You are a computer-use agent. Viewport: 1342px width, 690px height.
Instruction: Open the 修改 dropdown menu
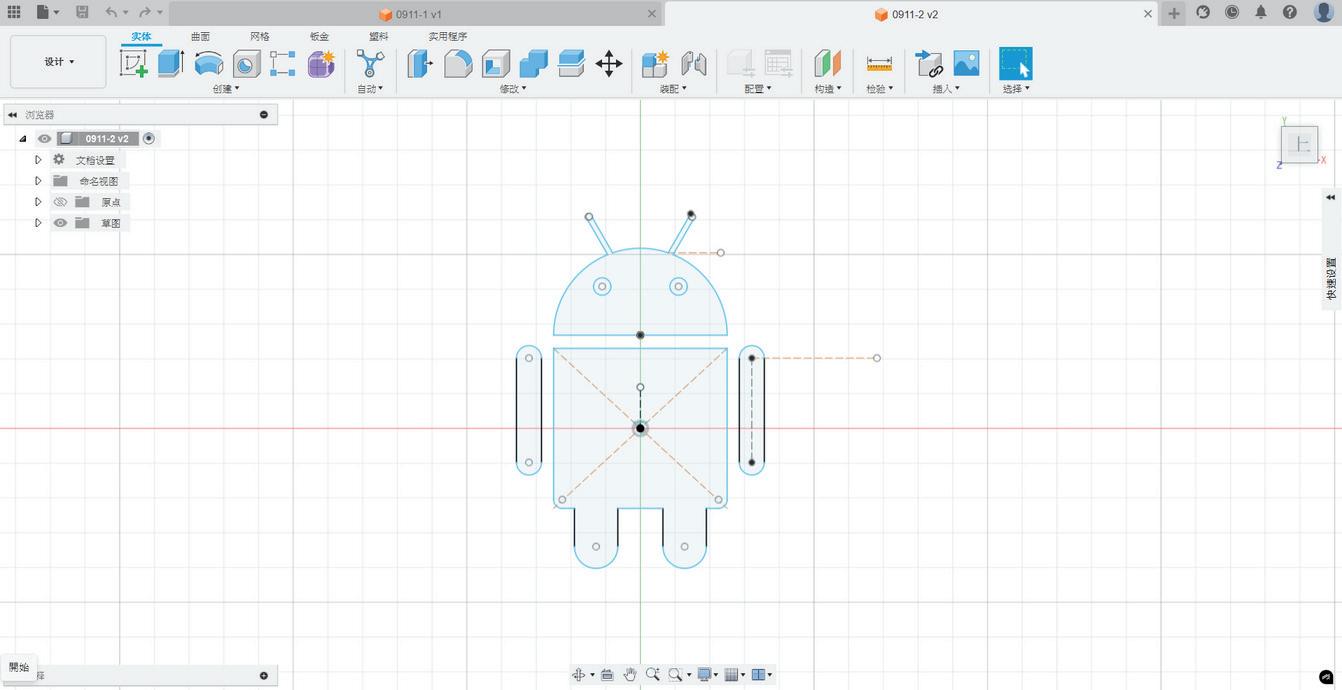coord(513,89)
